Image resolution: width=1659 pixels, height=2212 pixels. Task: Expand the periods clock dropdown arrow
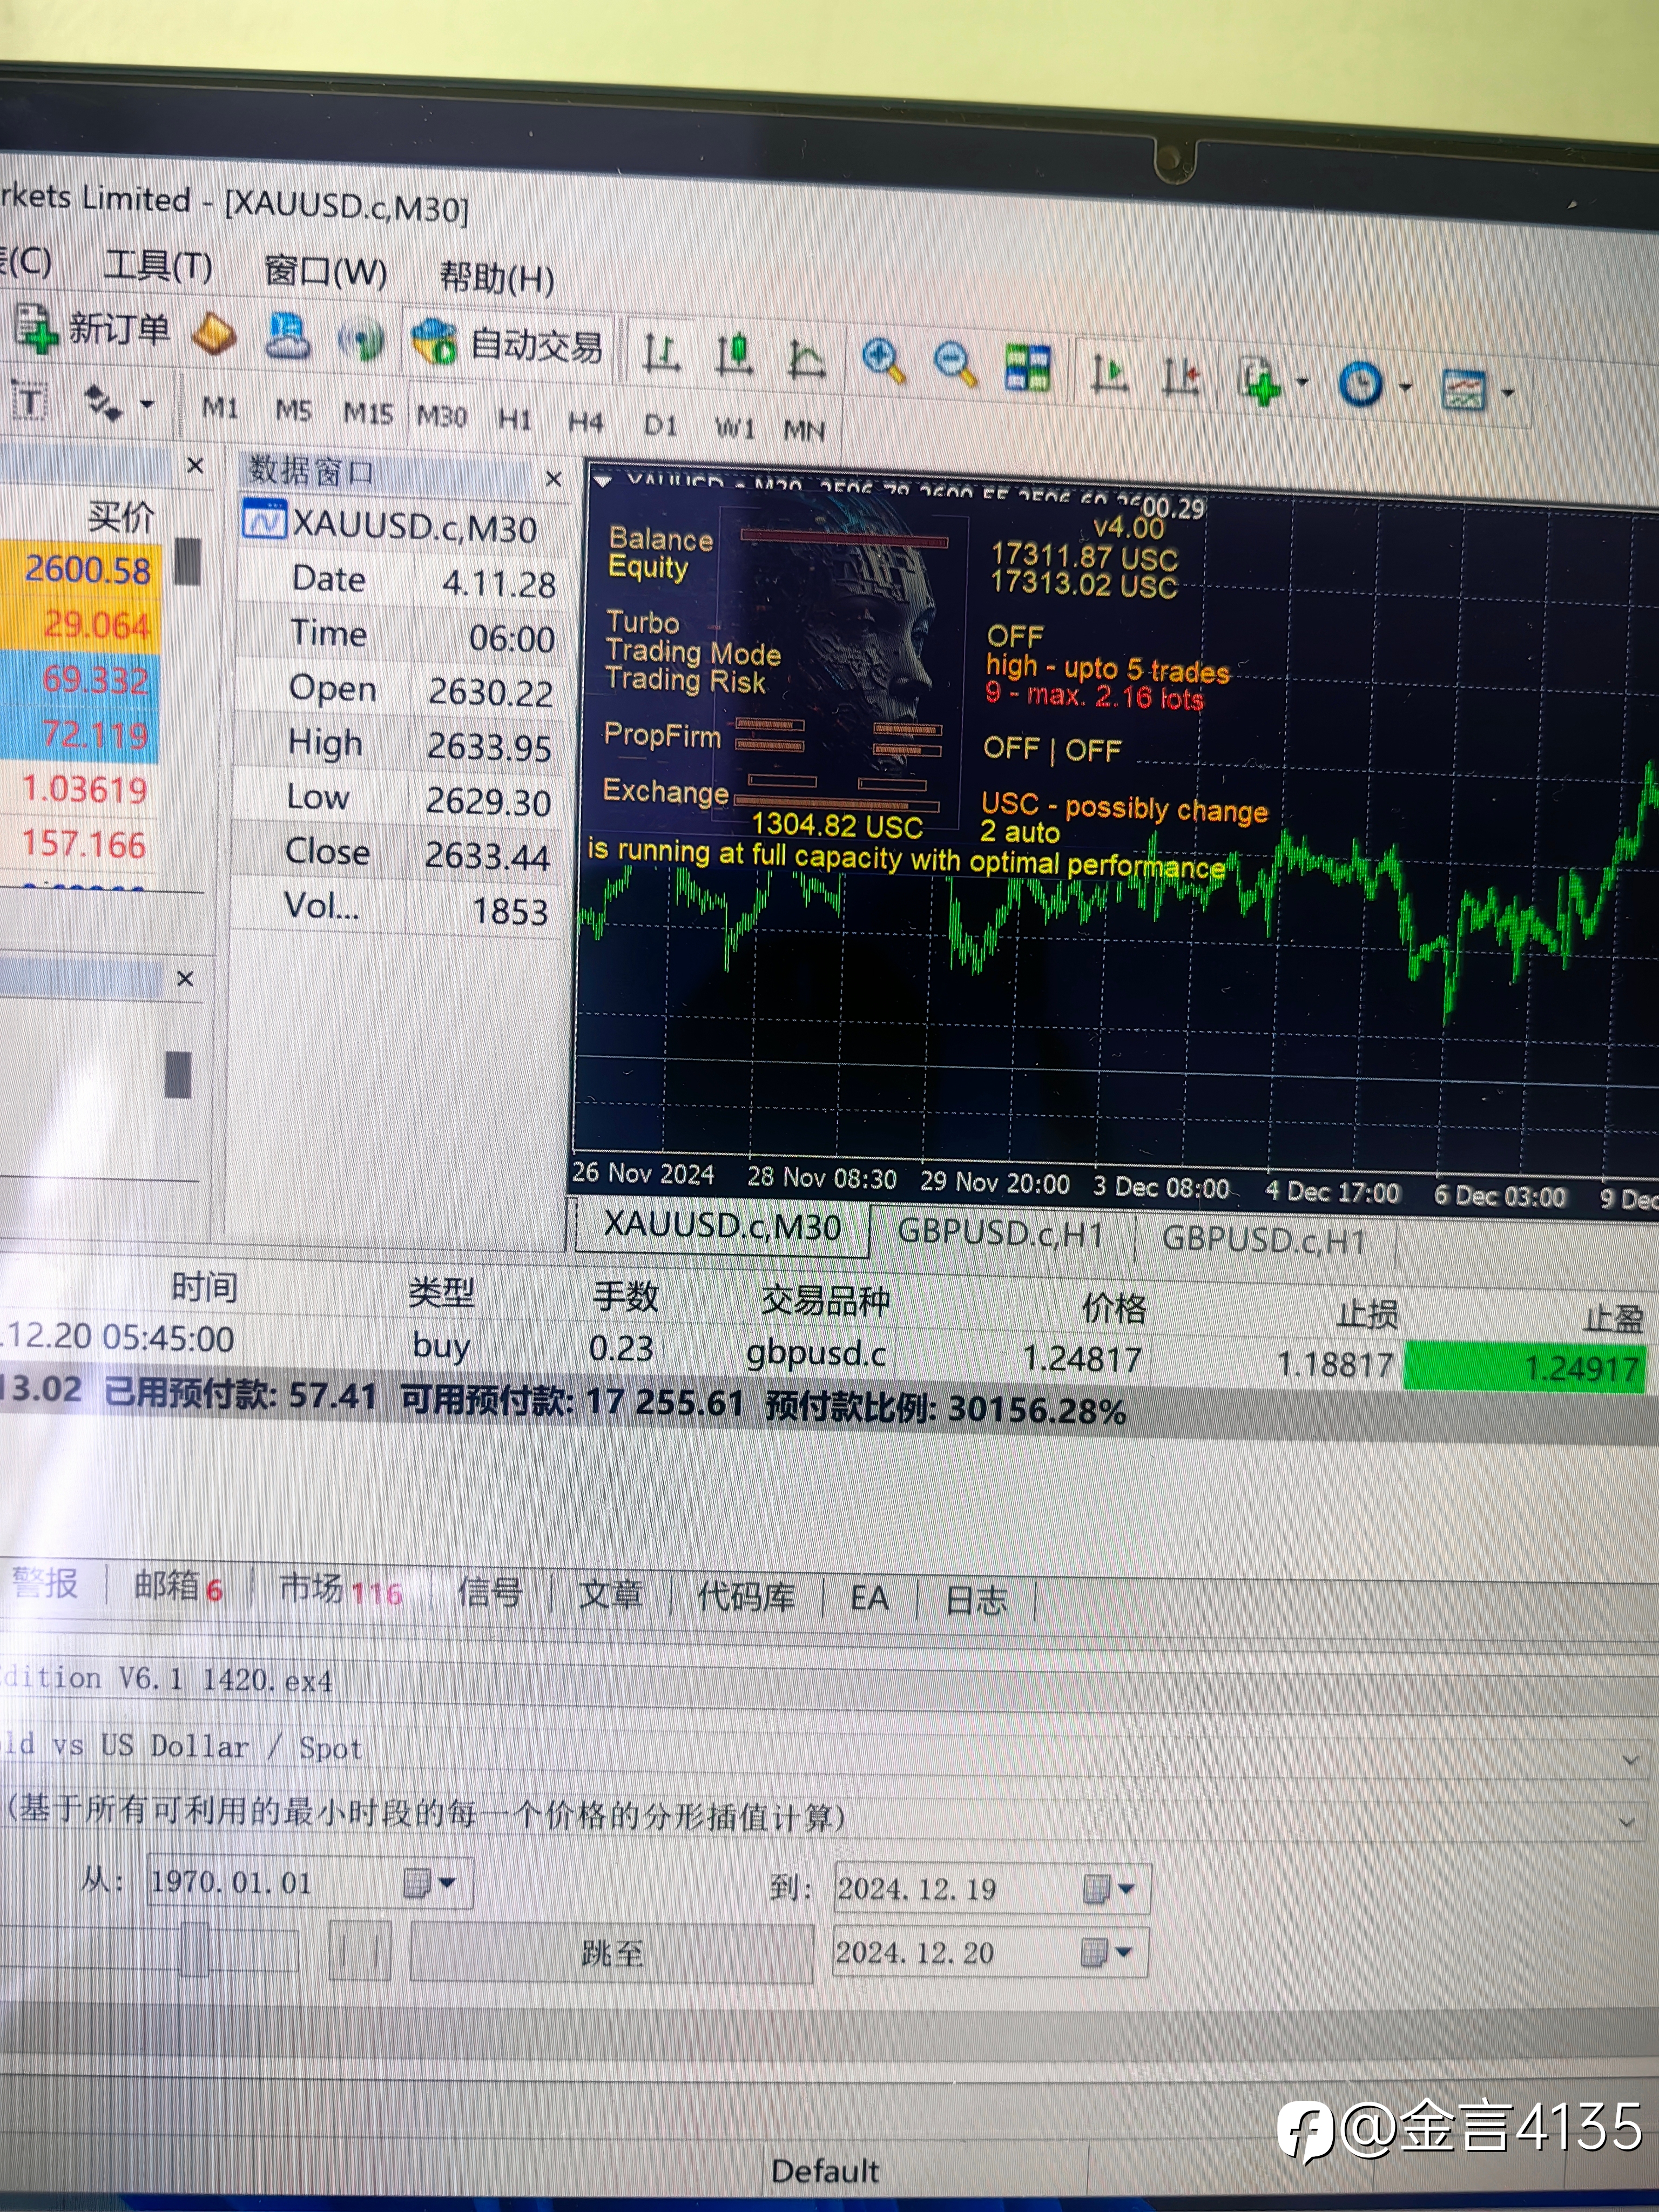tap(1405, 388)
